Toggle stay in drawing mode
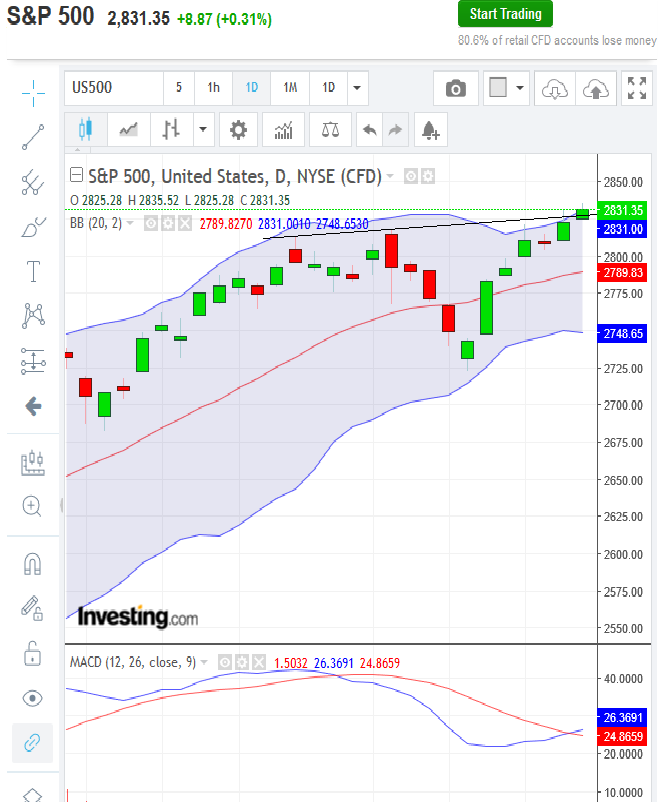The height and width of the screenshot is (802, 658). (x=32, y=608)
